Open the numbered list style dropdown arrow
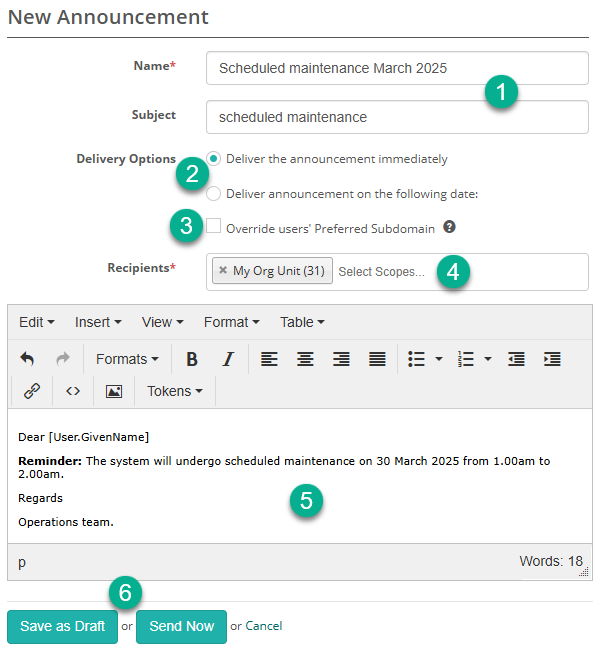The image size is (600, 652). [x=488, y=359]
